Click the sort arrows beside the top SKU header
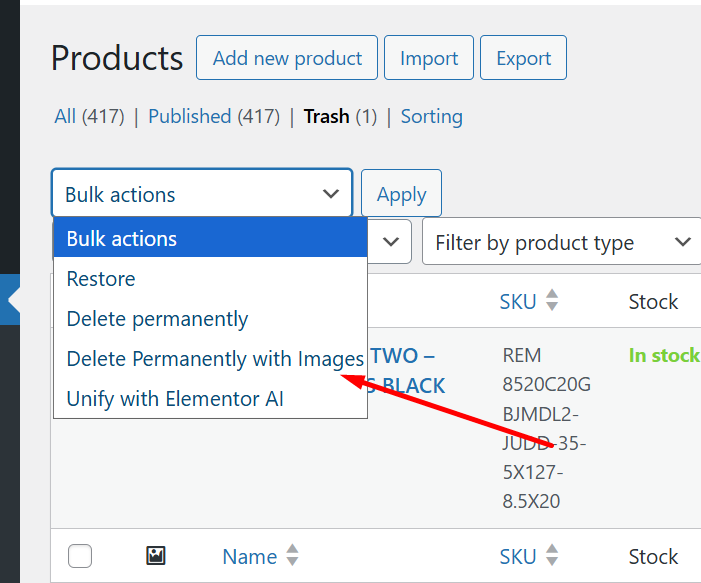 pyautogui.click(x=552, y=301)
